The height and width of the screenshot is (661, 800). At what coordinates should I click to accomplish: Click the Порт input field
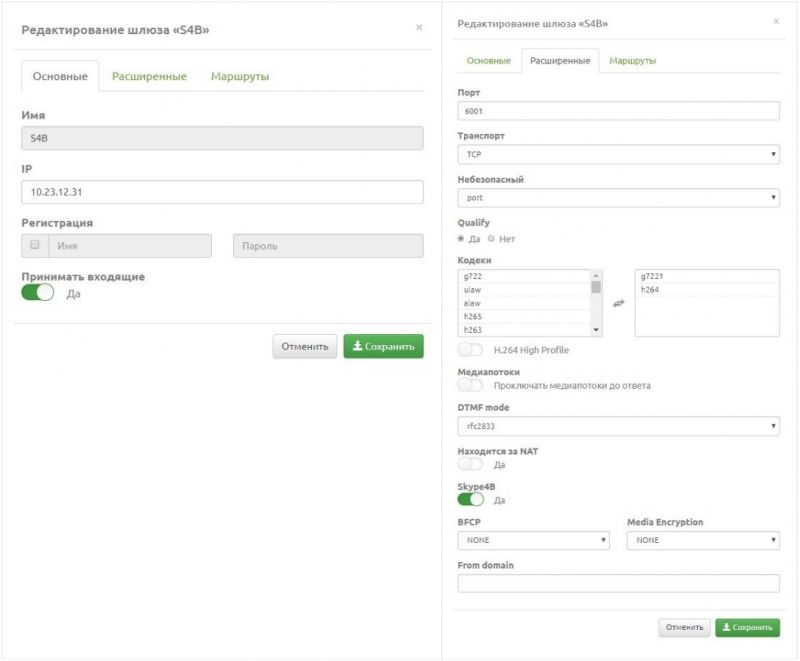(x=618, y=111)
